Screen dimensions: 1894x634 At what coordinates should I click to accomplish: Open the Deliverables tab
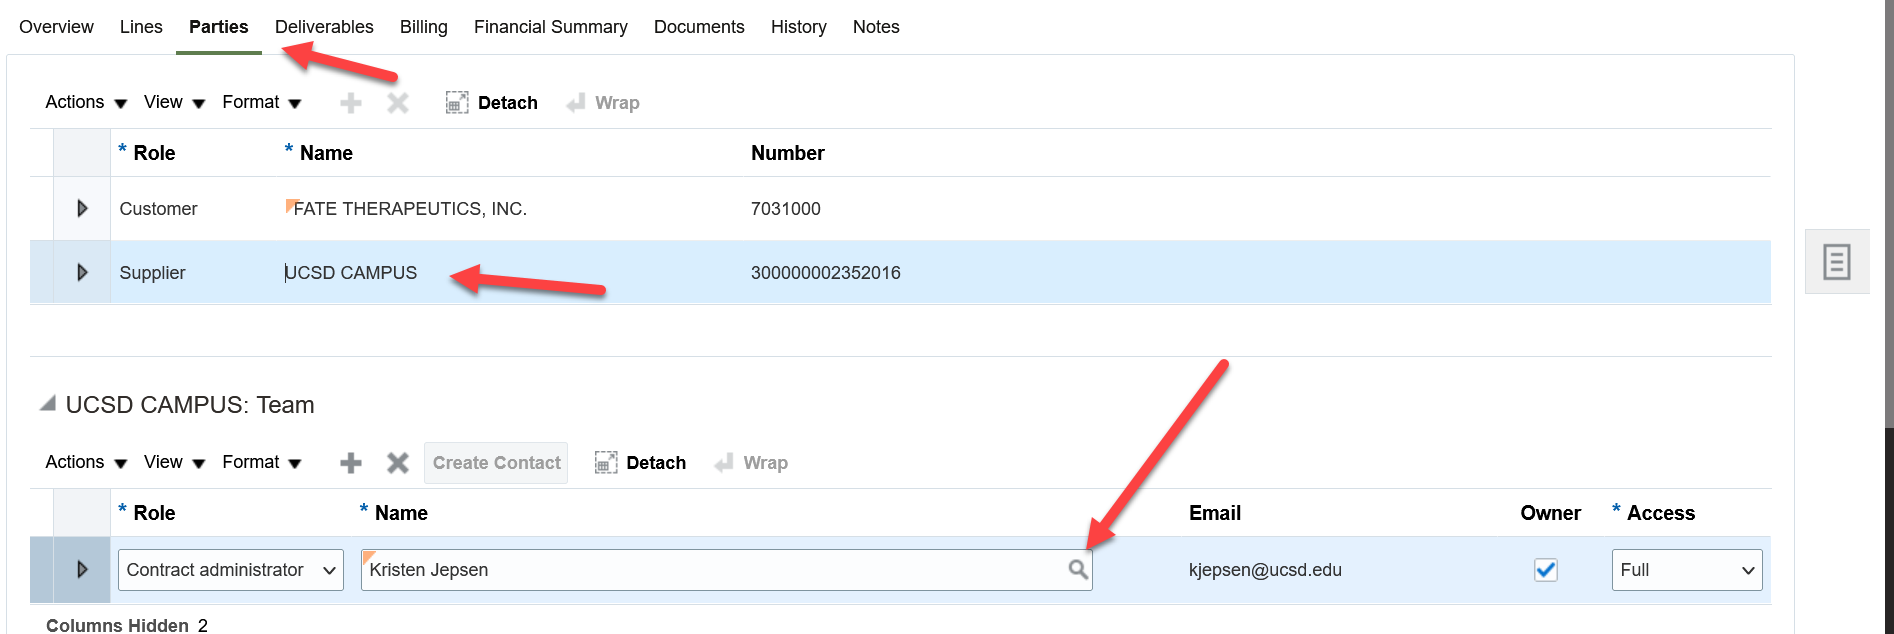(324, 27)
